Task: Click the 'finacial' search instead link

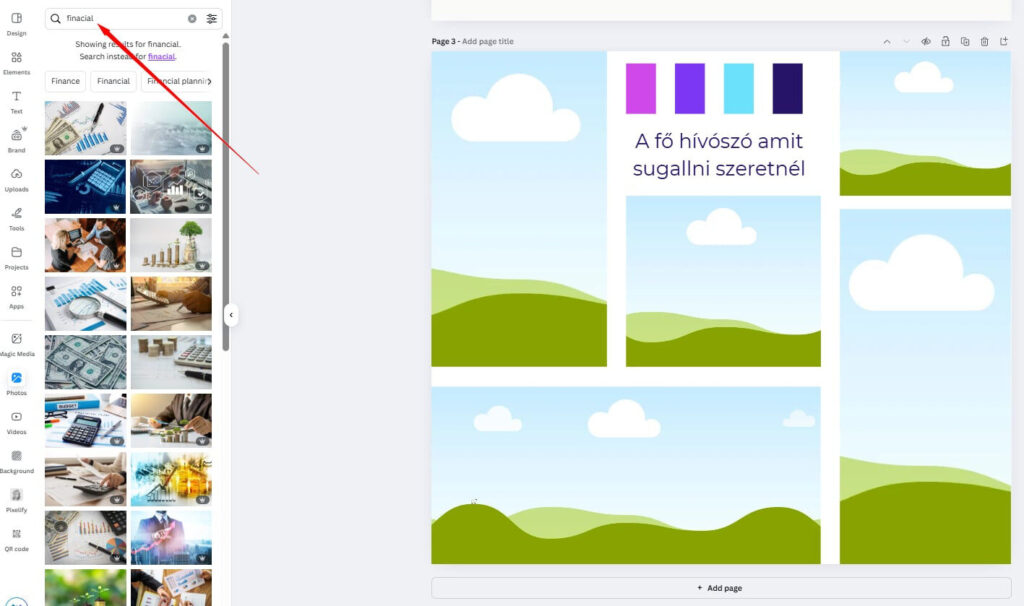Action: [x=161, y=57]
